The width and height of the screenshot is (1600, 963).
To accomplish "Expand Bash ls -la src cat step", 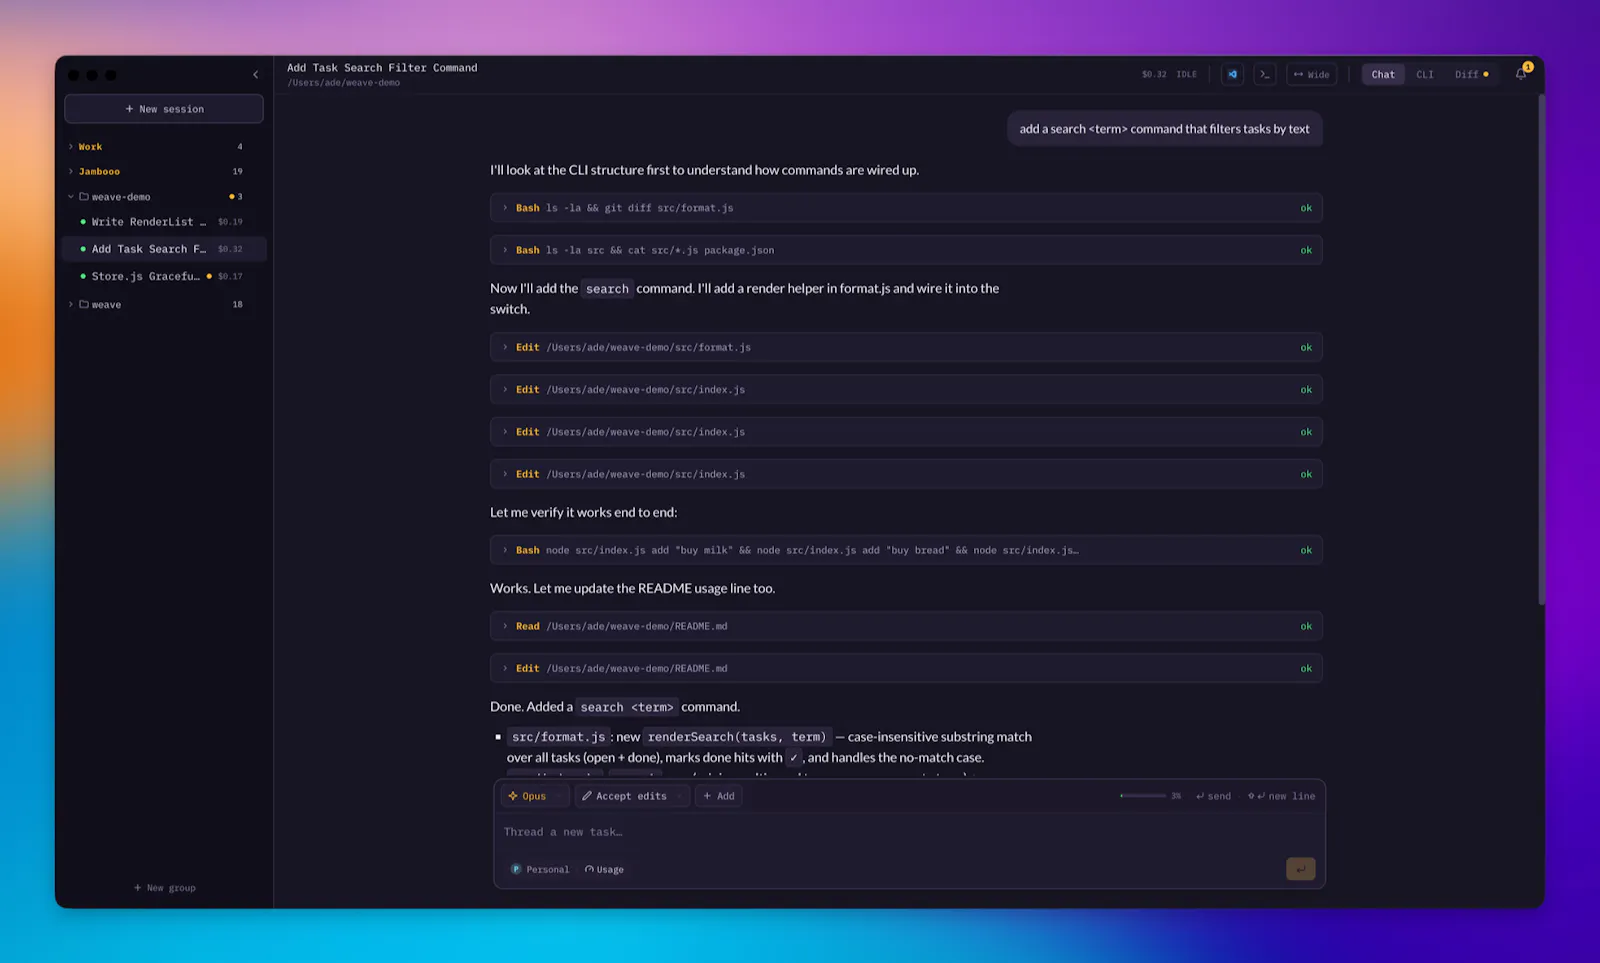I will click(906, 250).
